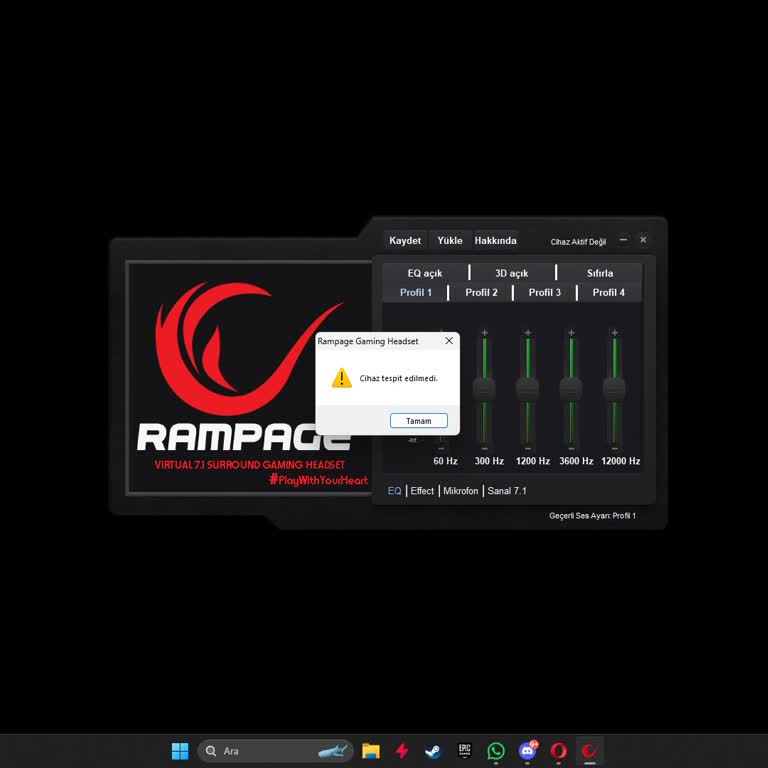Open the Sanal 7.1 tab

coord(507,491)
